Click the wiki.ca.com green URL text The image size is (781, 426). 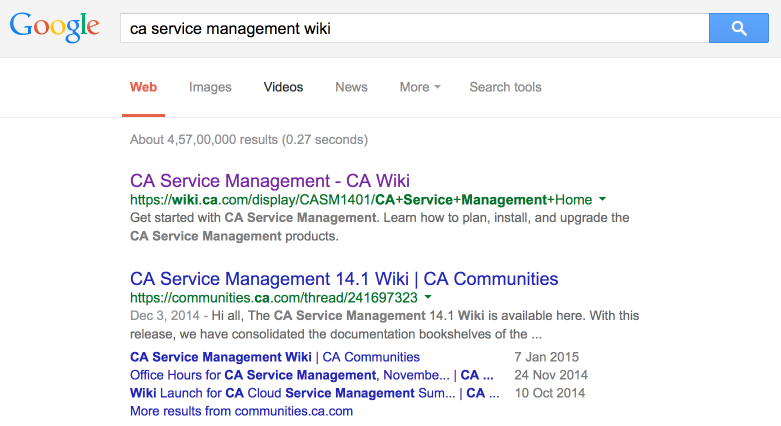point(361,200)
